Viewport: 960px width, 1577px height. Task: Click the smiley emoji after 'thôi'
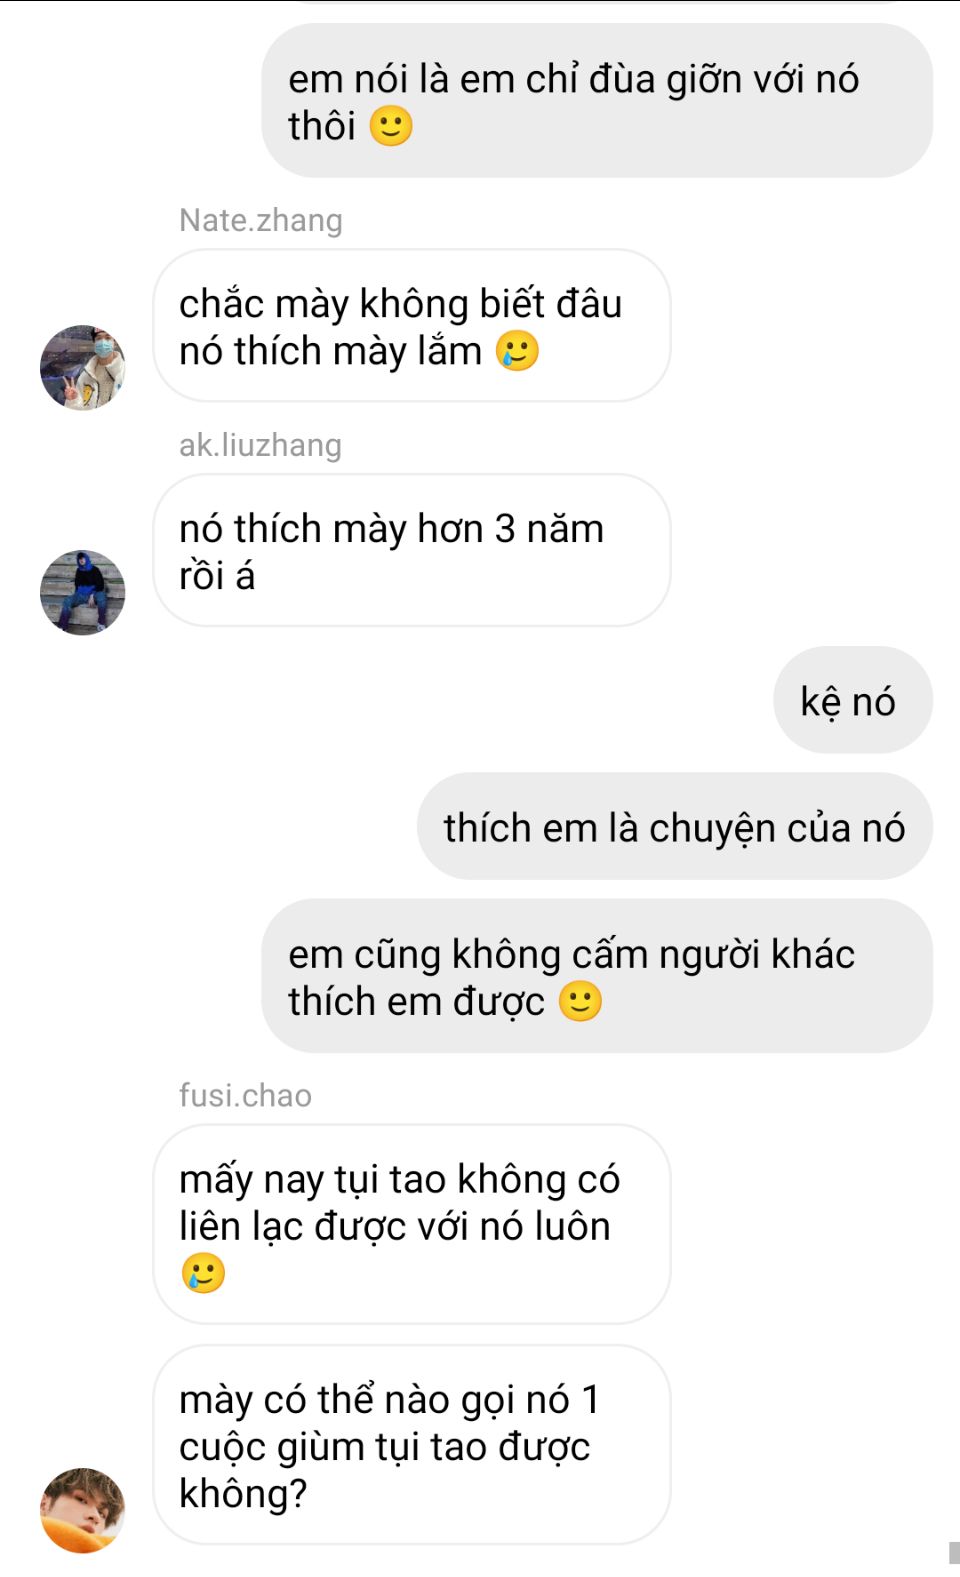pos(391,127)
